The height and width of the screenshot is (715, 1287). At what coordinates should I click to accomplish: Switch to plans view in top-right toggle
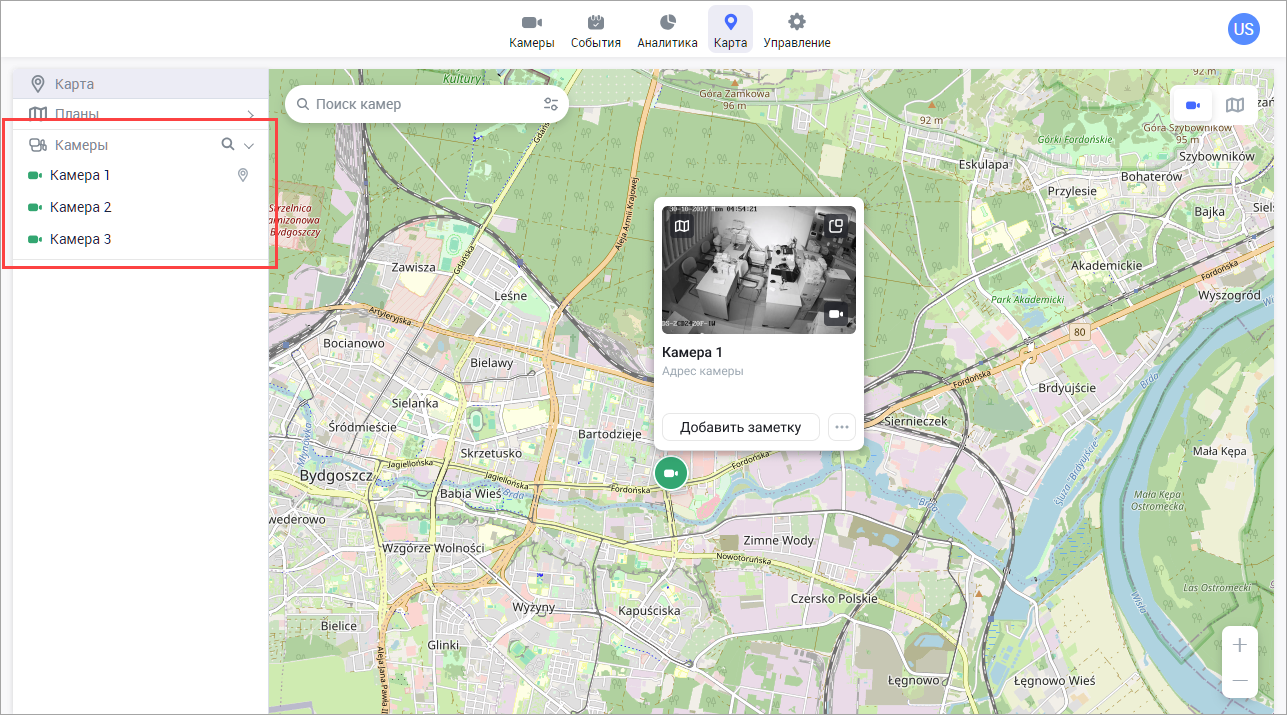(x=1235, y=105)
